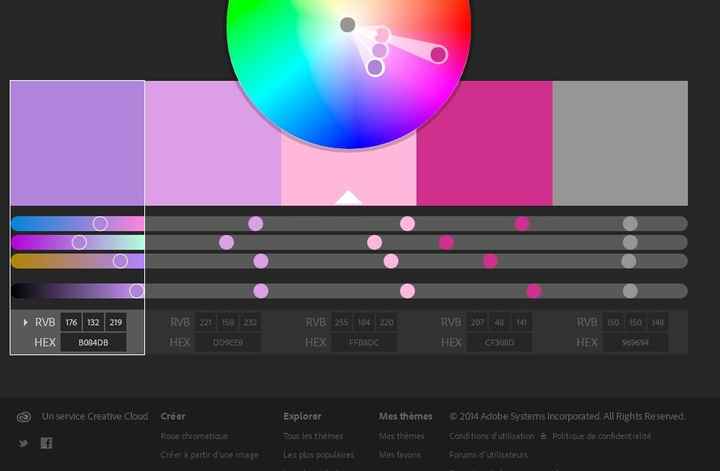Click the HEX field showing B084DB
The height and width of the screenshot is (471, 720).
click(x=93, y=342)
